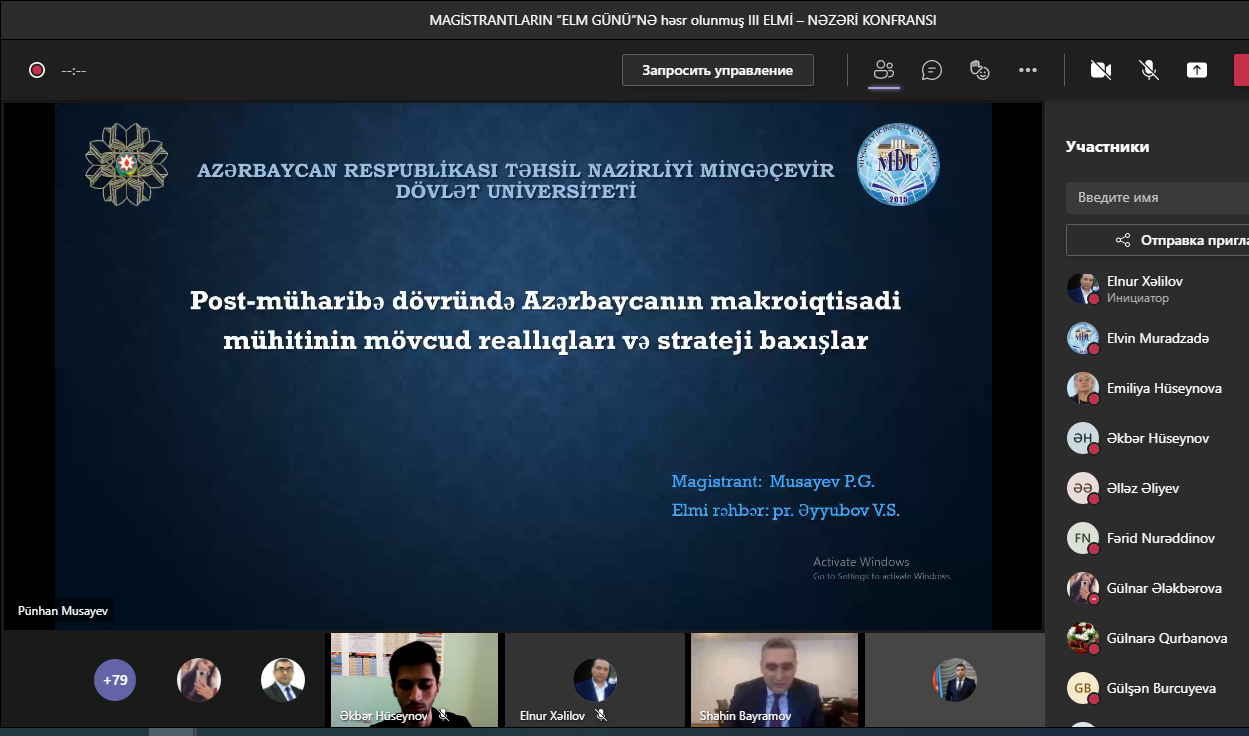Select Shahin Bayramov's video tile
The height and width of the screenshot is (736, 1249).
click(x=774, y=680)
